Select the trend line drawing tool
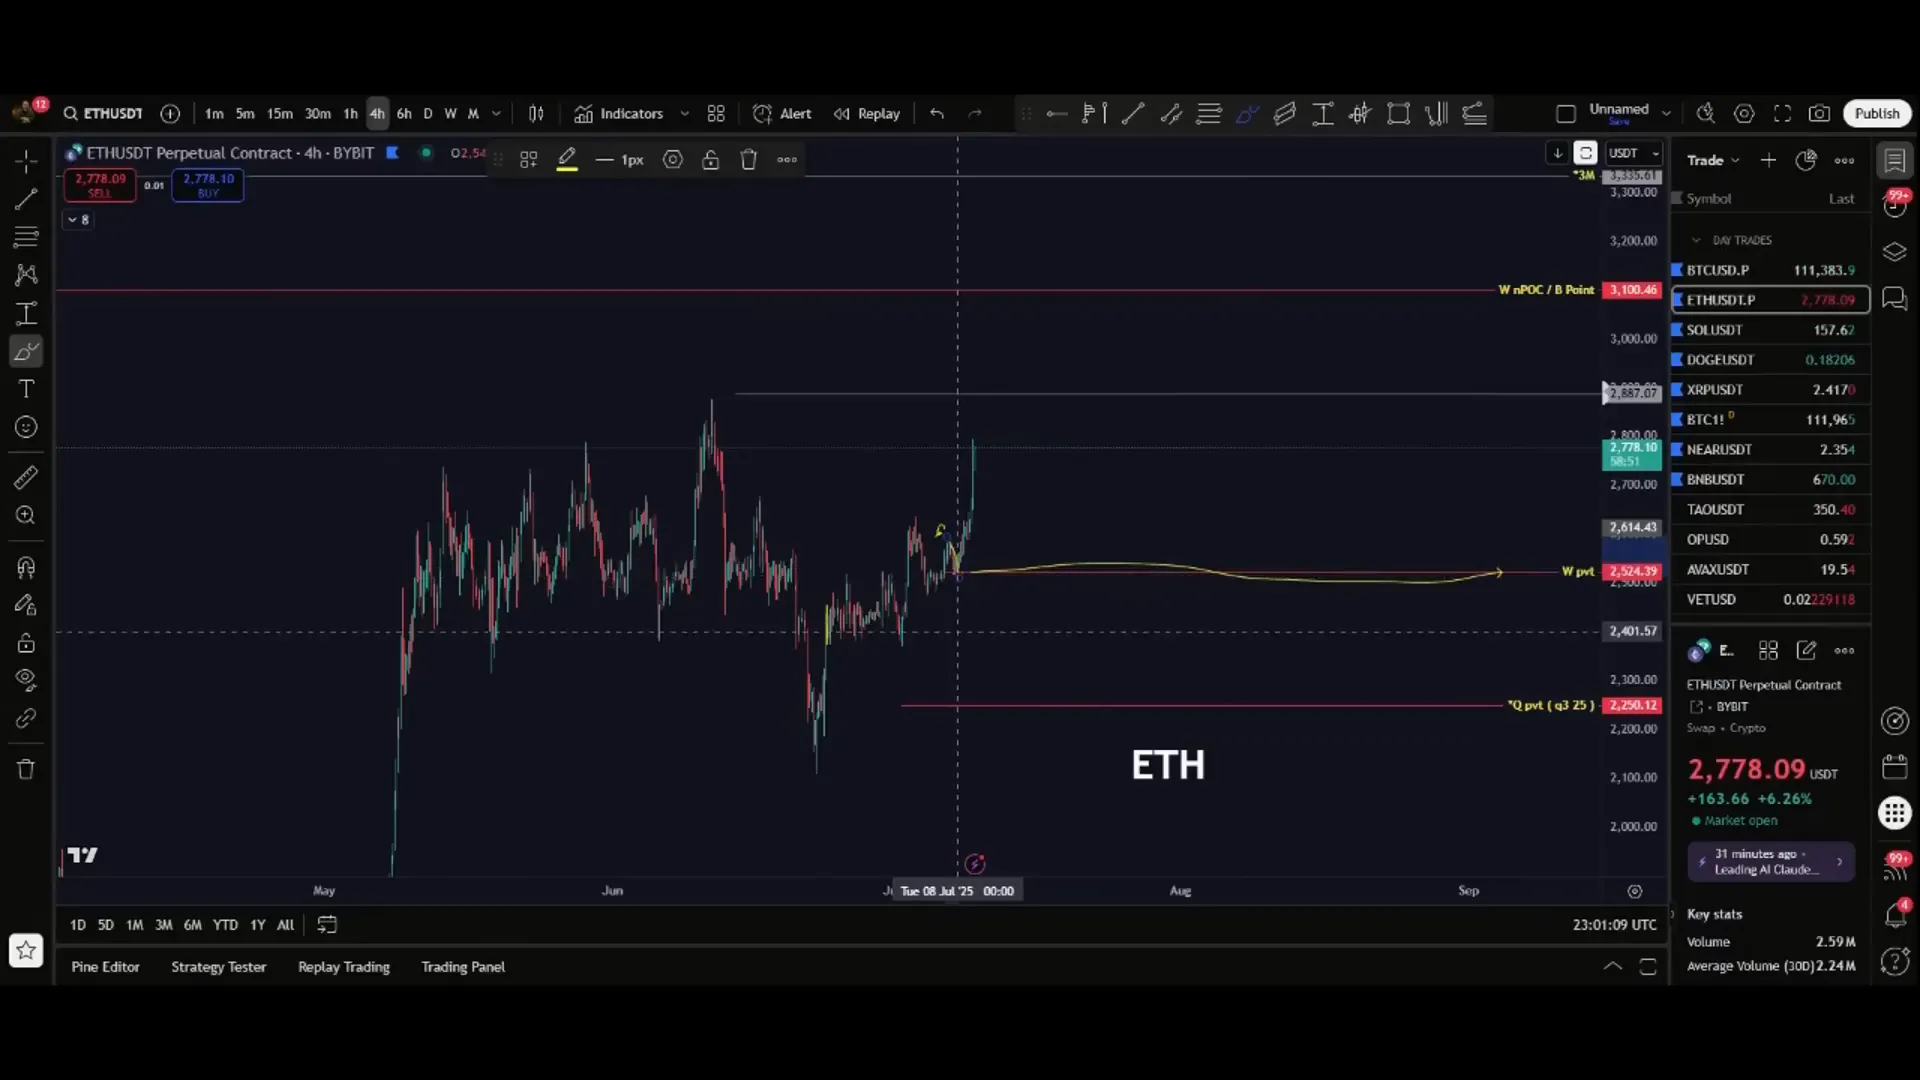 click(26, 199)
